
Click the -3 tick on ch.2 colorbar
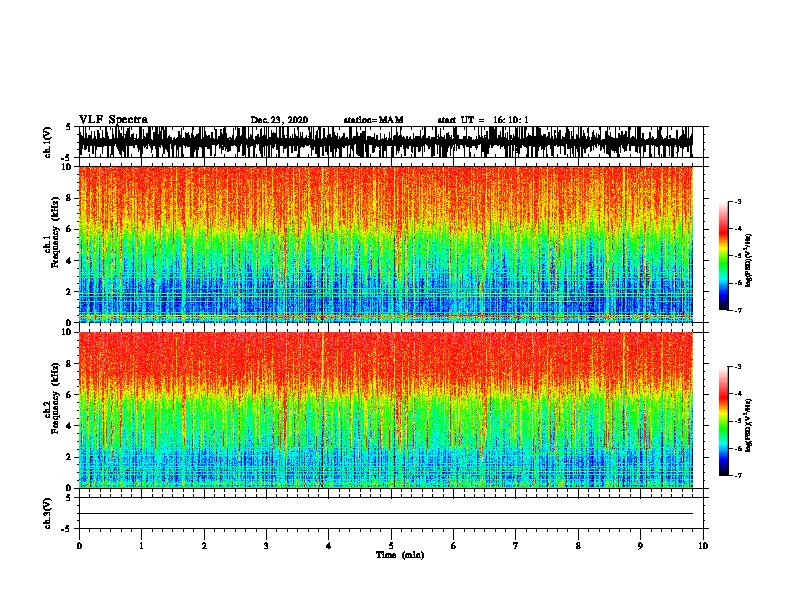pos(737,367)
